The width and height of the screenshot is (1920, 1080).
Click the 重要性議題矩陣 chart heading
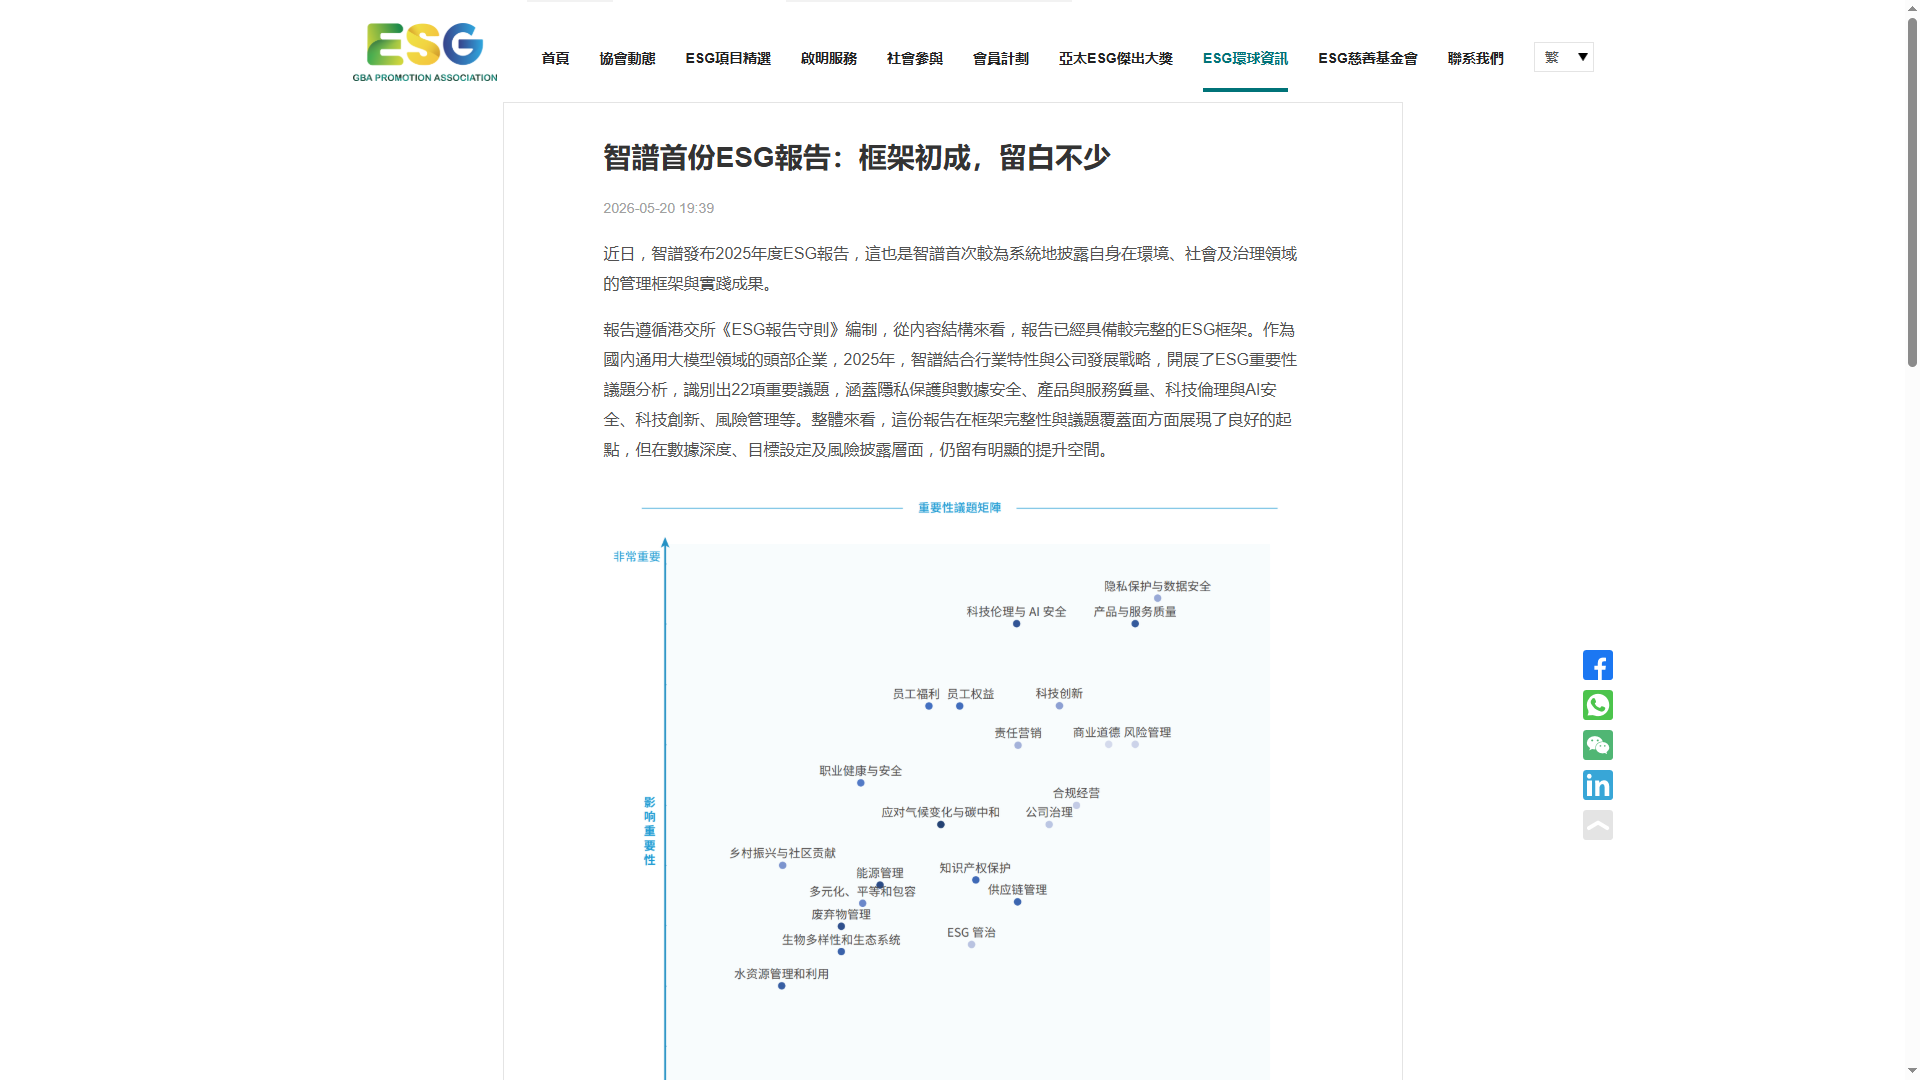point(959,508)
